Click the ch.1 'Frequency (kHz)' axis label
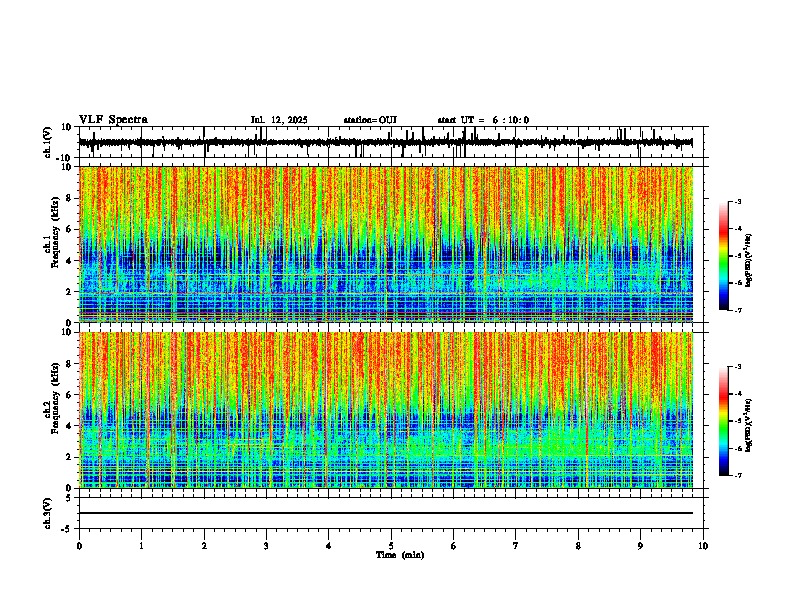792x612 pixels. 55,232
